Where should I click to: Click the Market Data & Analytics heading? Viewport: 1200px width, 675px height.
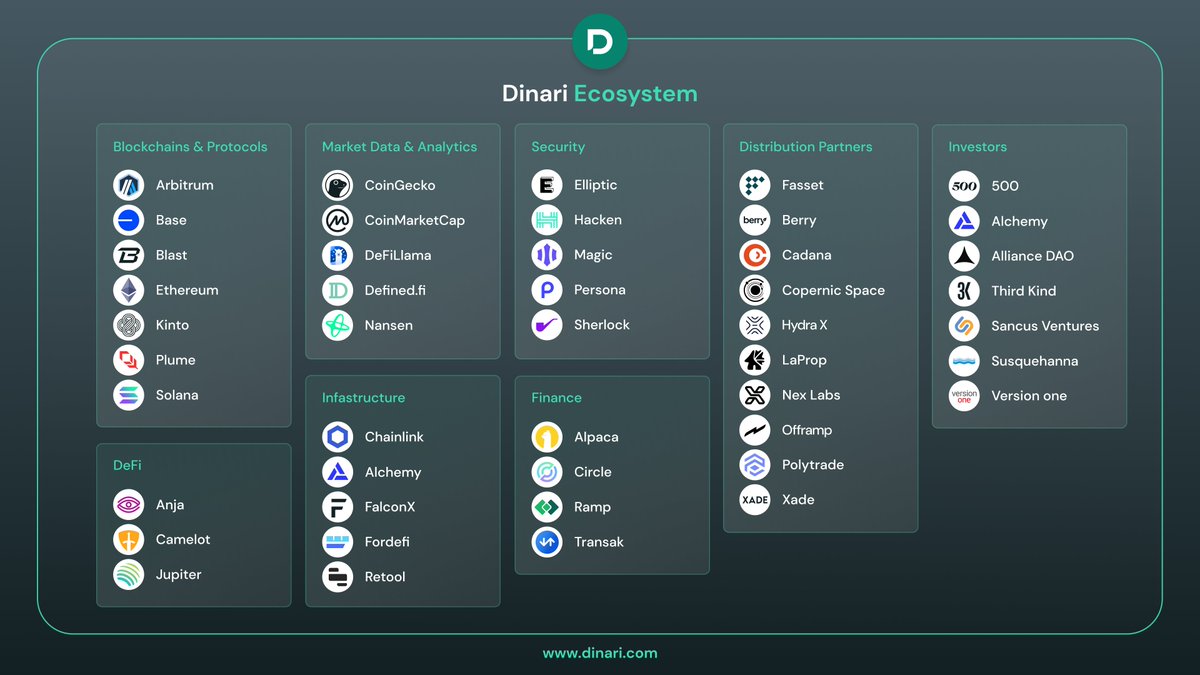399,147
